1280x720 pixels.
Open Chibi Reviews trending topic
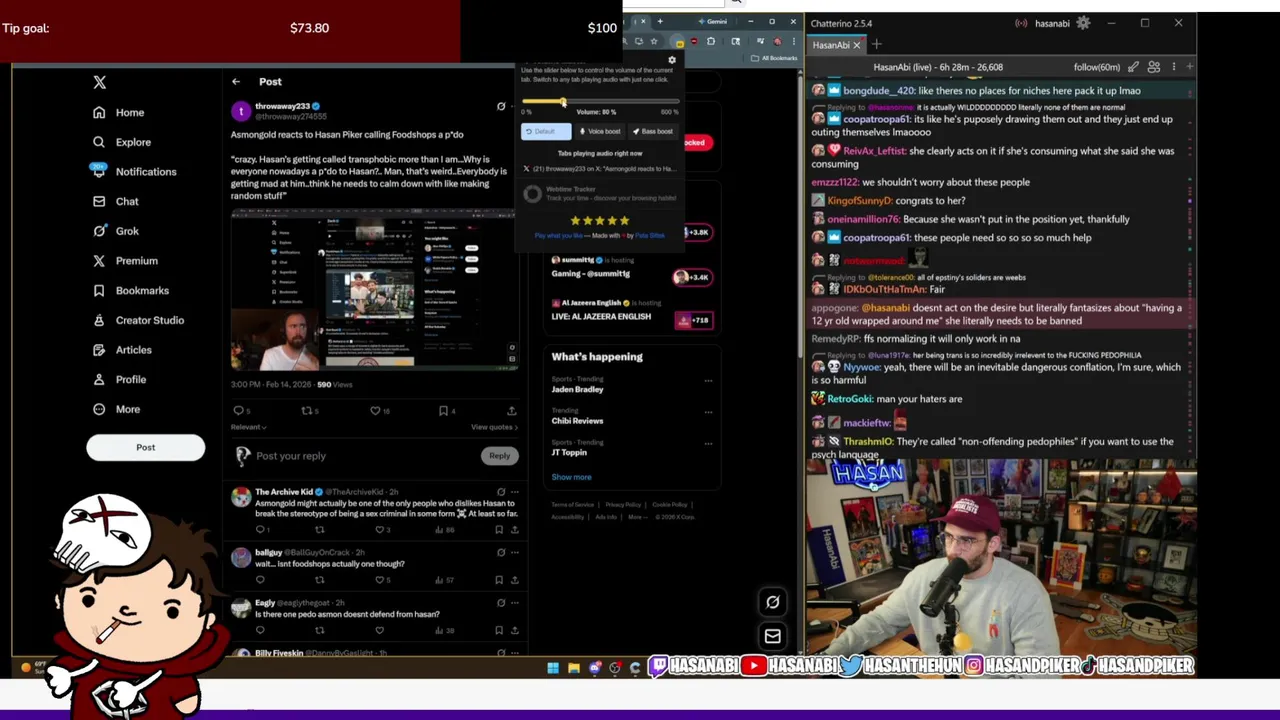577,421
